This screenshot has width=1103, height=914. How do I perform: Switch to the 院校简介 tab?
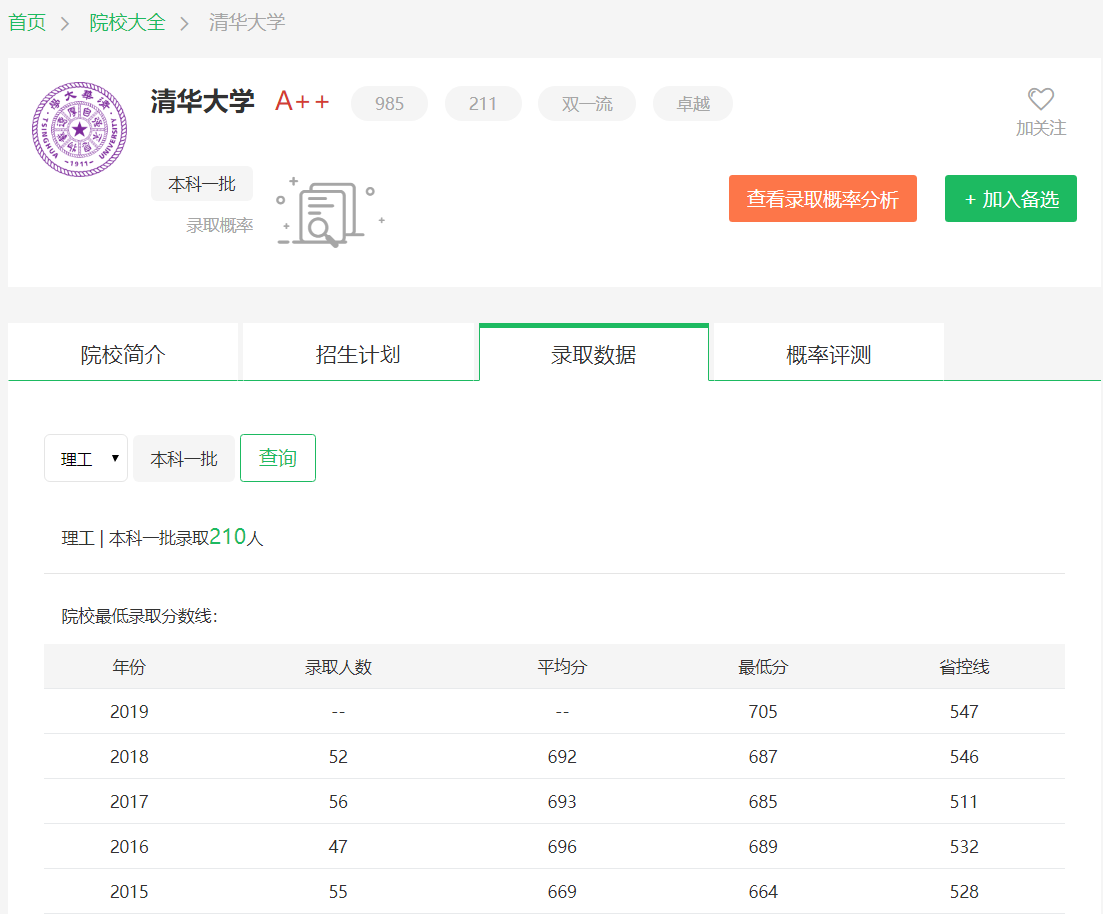coord(123,354)
